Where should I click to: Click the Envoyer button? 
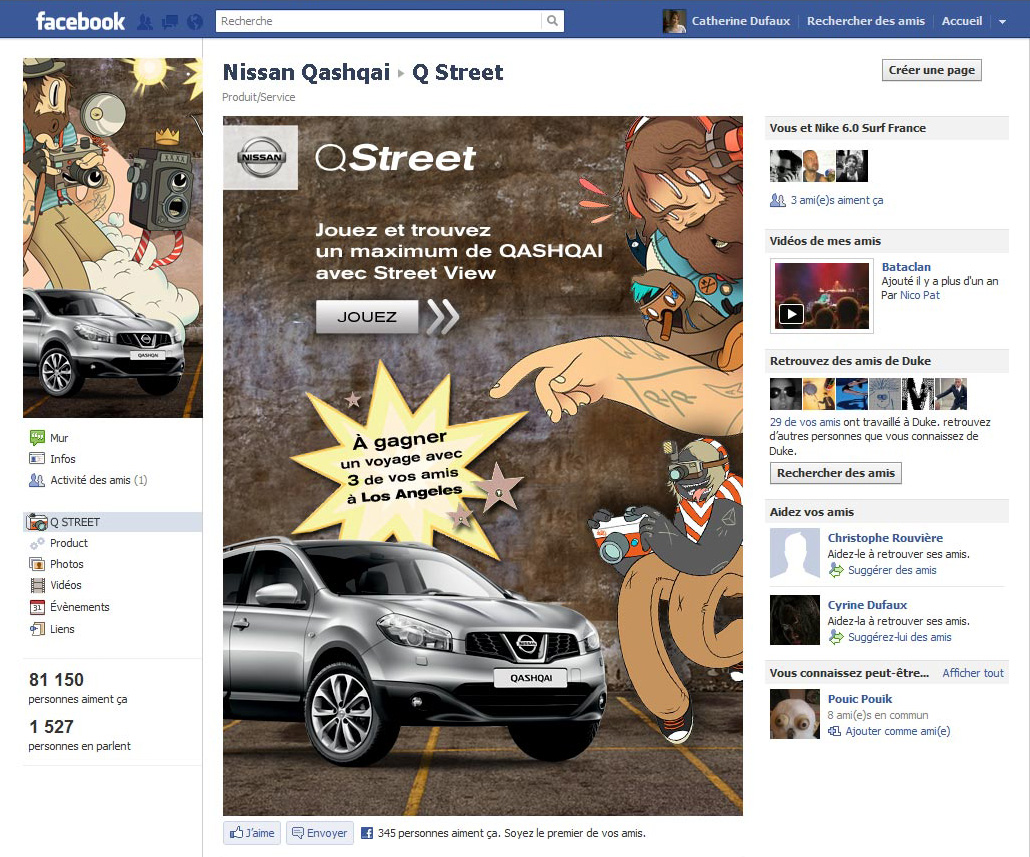pyautogui.click(x=319, y=833)
